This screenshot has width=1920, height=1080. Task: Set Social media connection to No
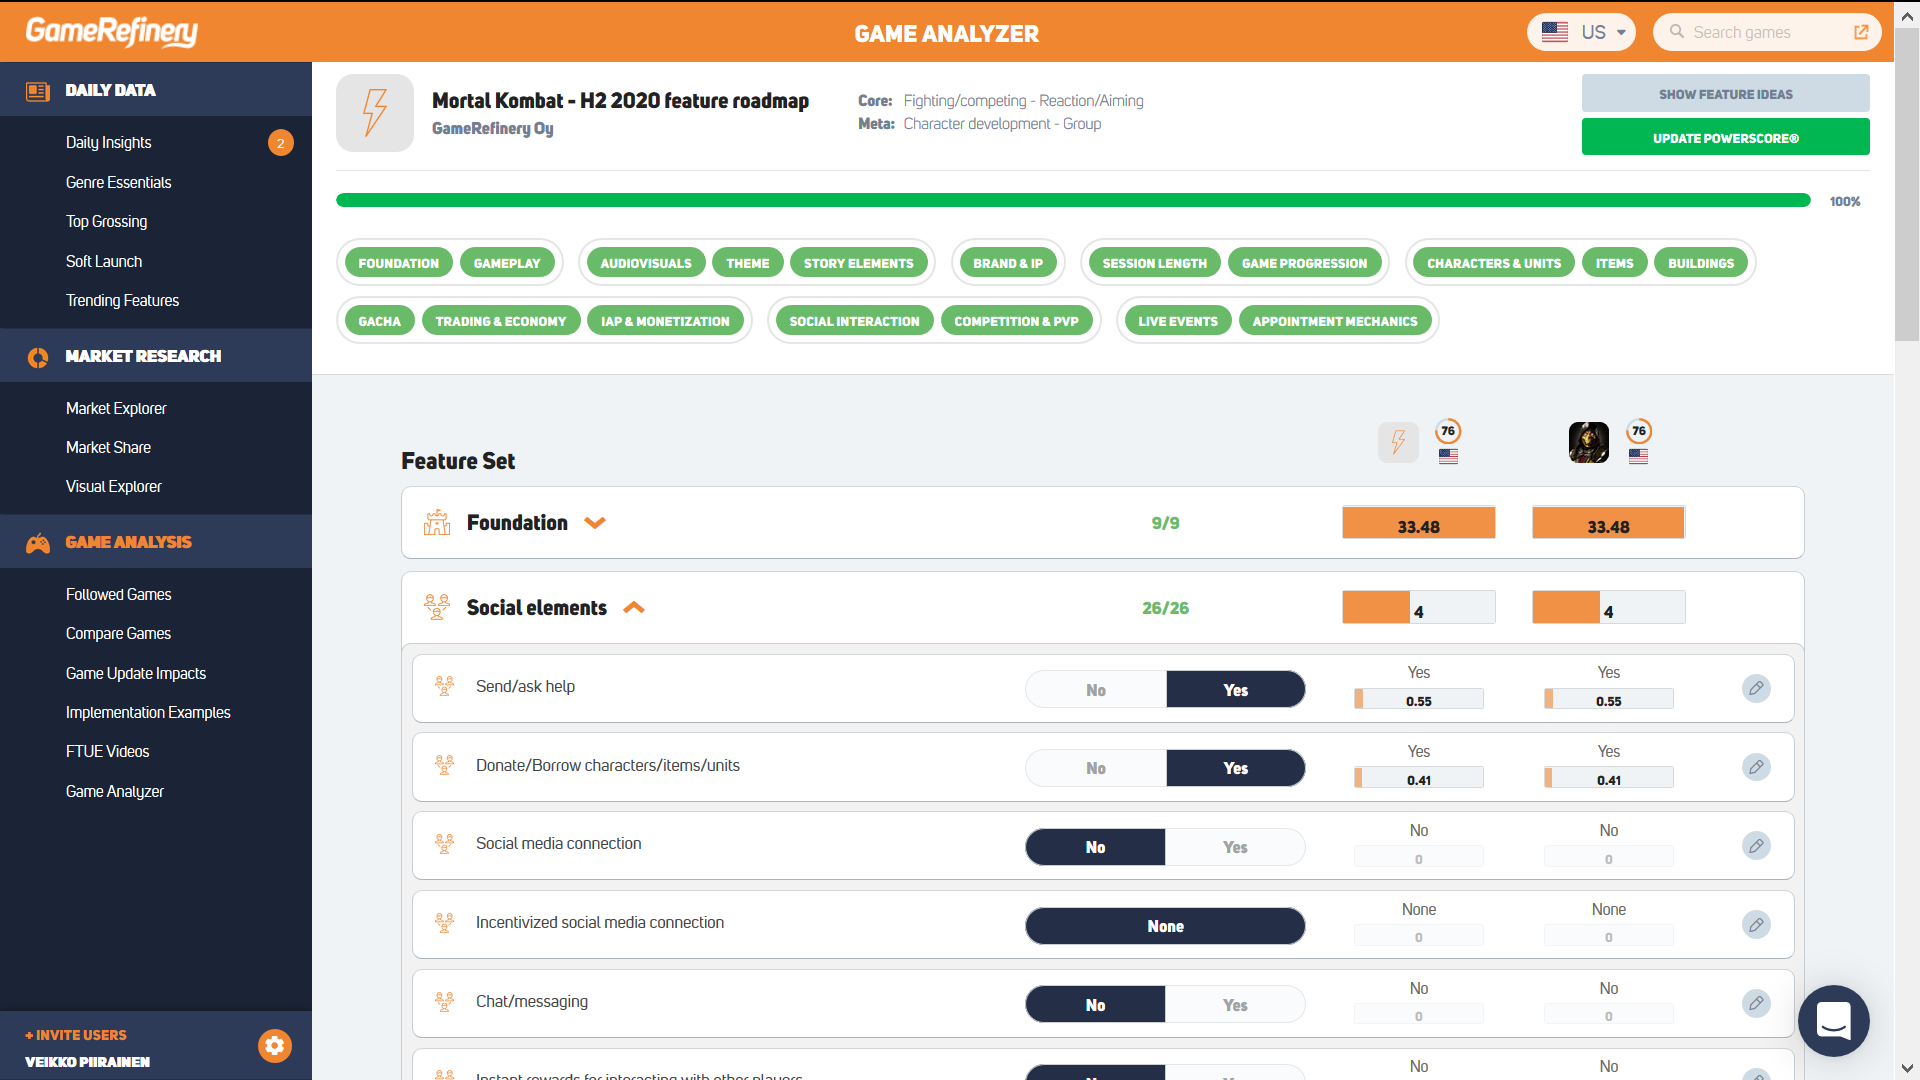point(1095,847)
